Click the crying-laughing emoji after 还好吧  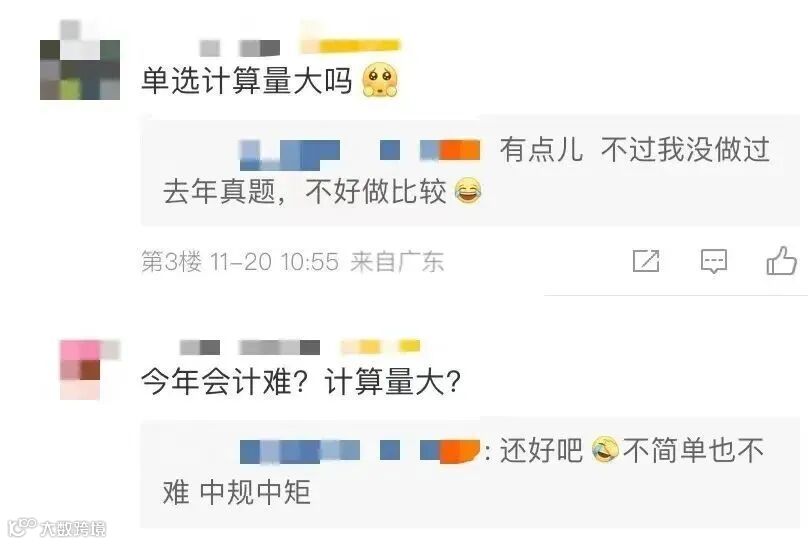605,449
